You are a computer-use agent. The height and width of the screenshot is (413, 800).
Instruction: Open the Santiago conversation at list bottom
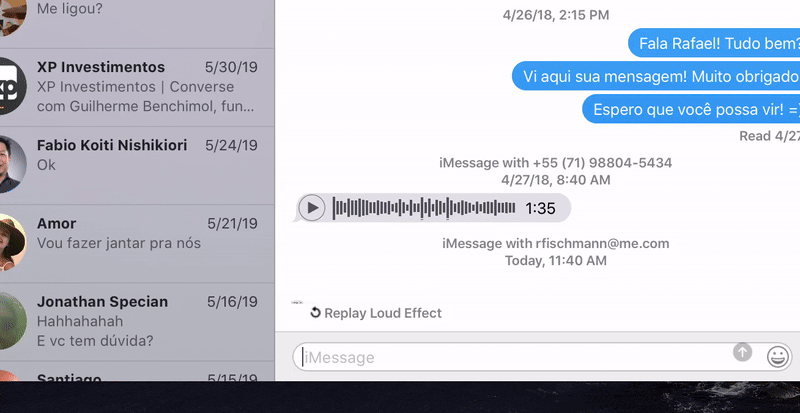pos(137,371)
